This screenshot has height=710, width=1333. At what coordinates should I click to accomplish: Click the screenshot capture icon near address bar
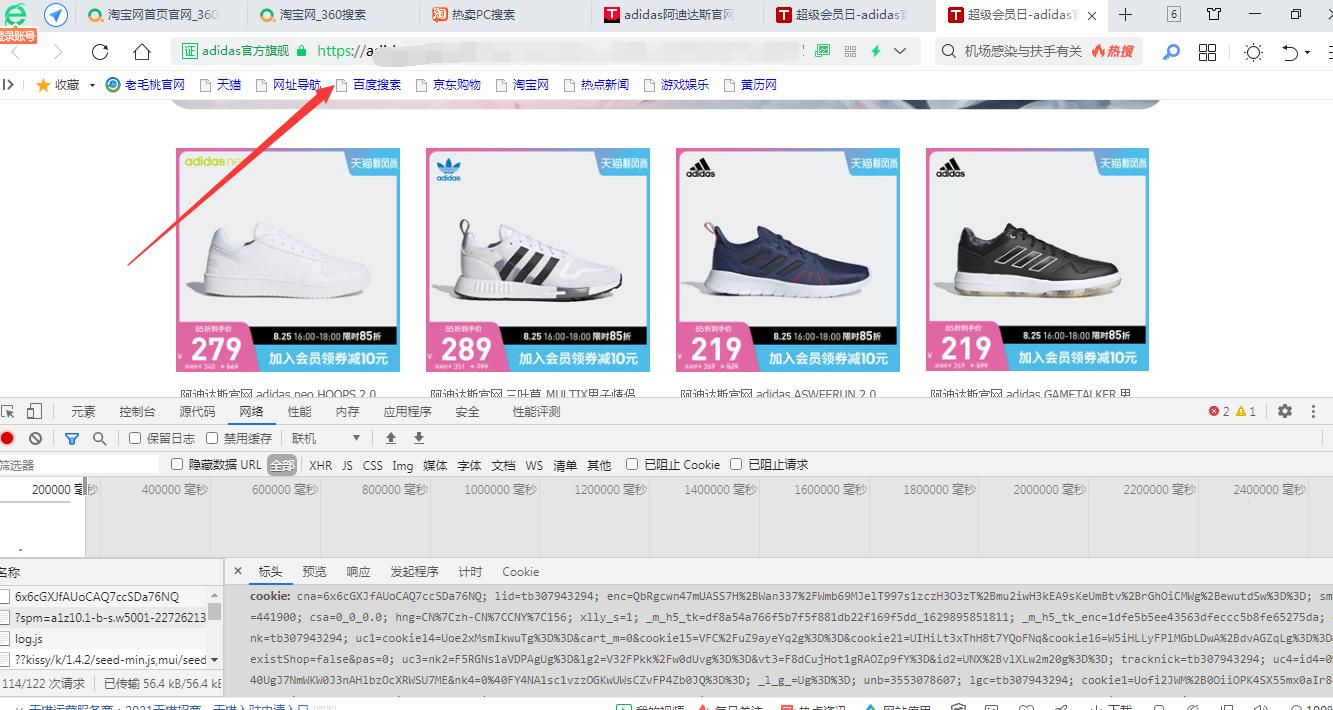coord(822,51)
